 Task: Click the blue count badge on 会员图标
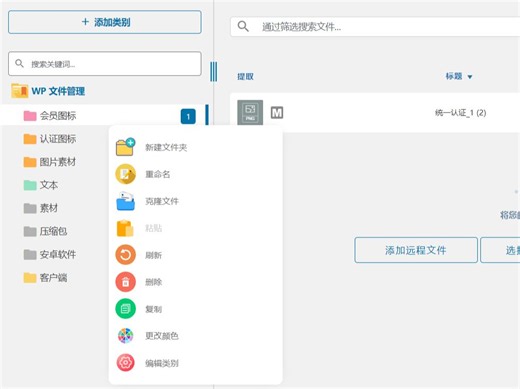click(x=188, y=116)
